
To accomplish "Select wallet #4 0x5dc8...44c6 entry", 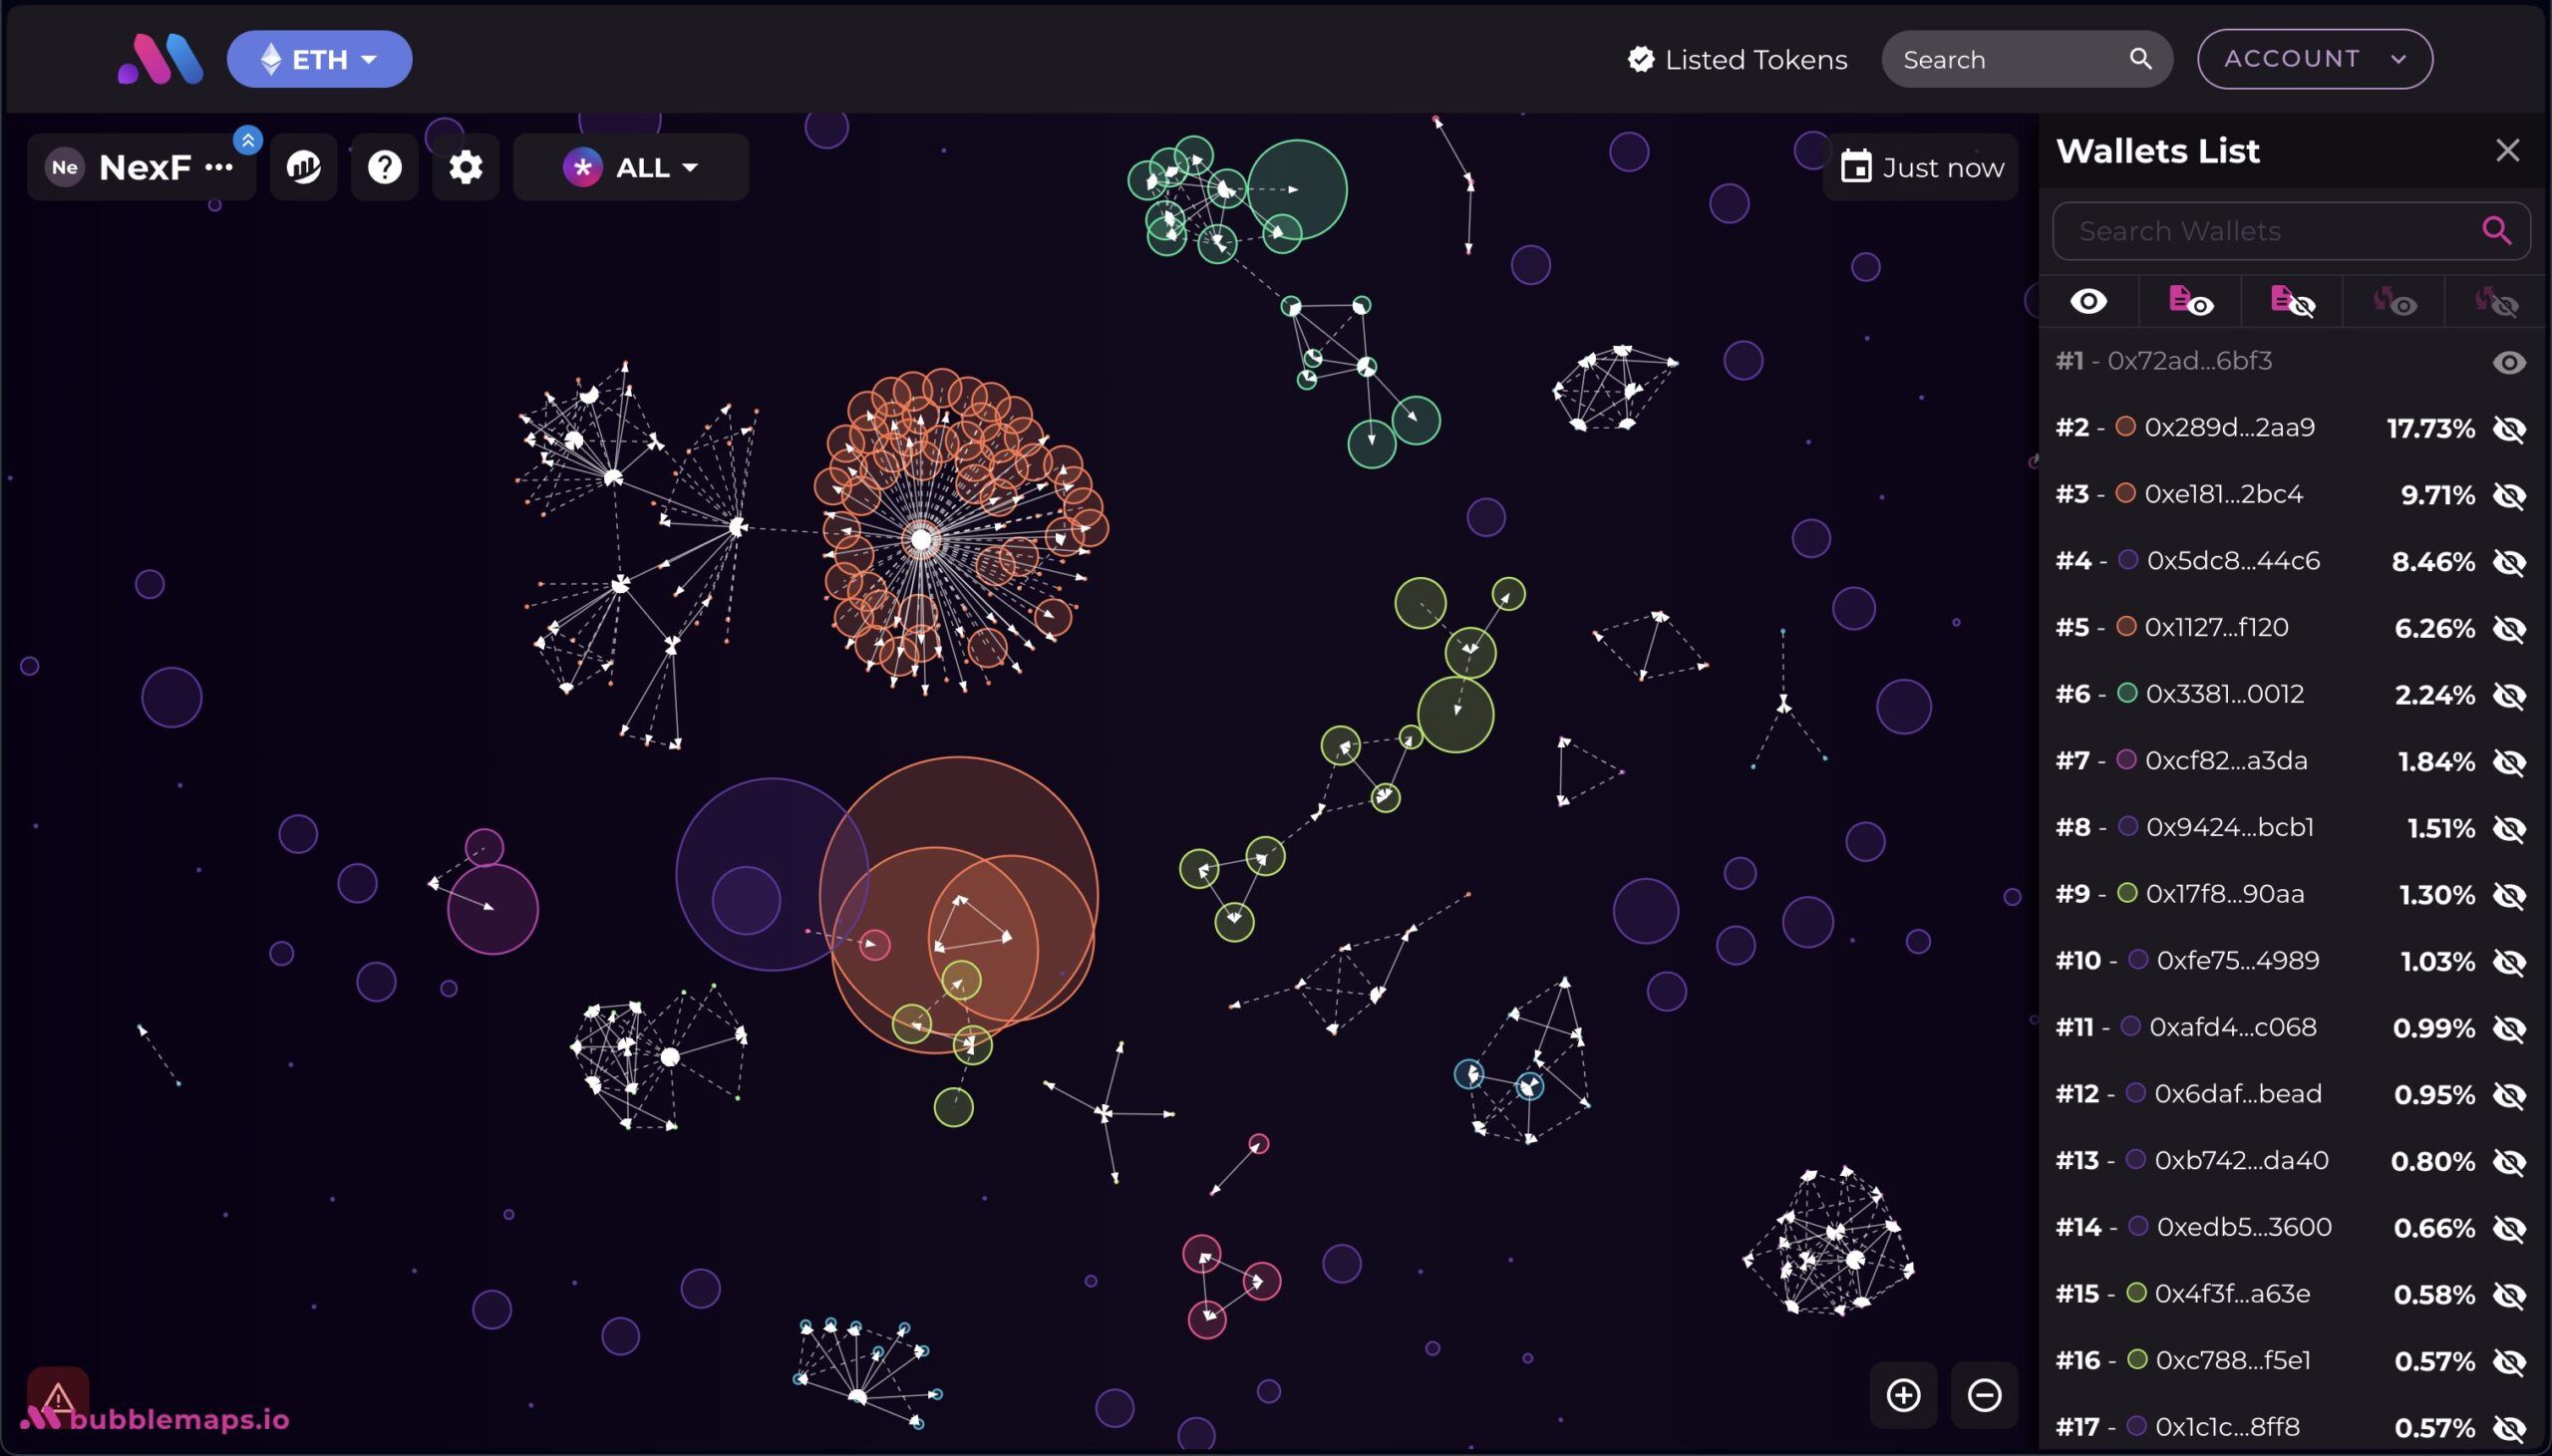I will (x=2232, y=561).
